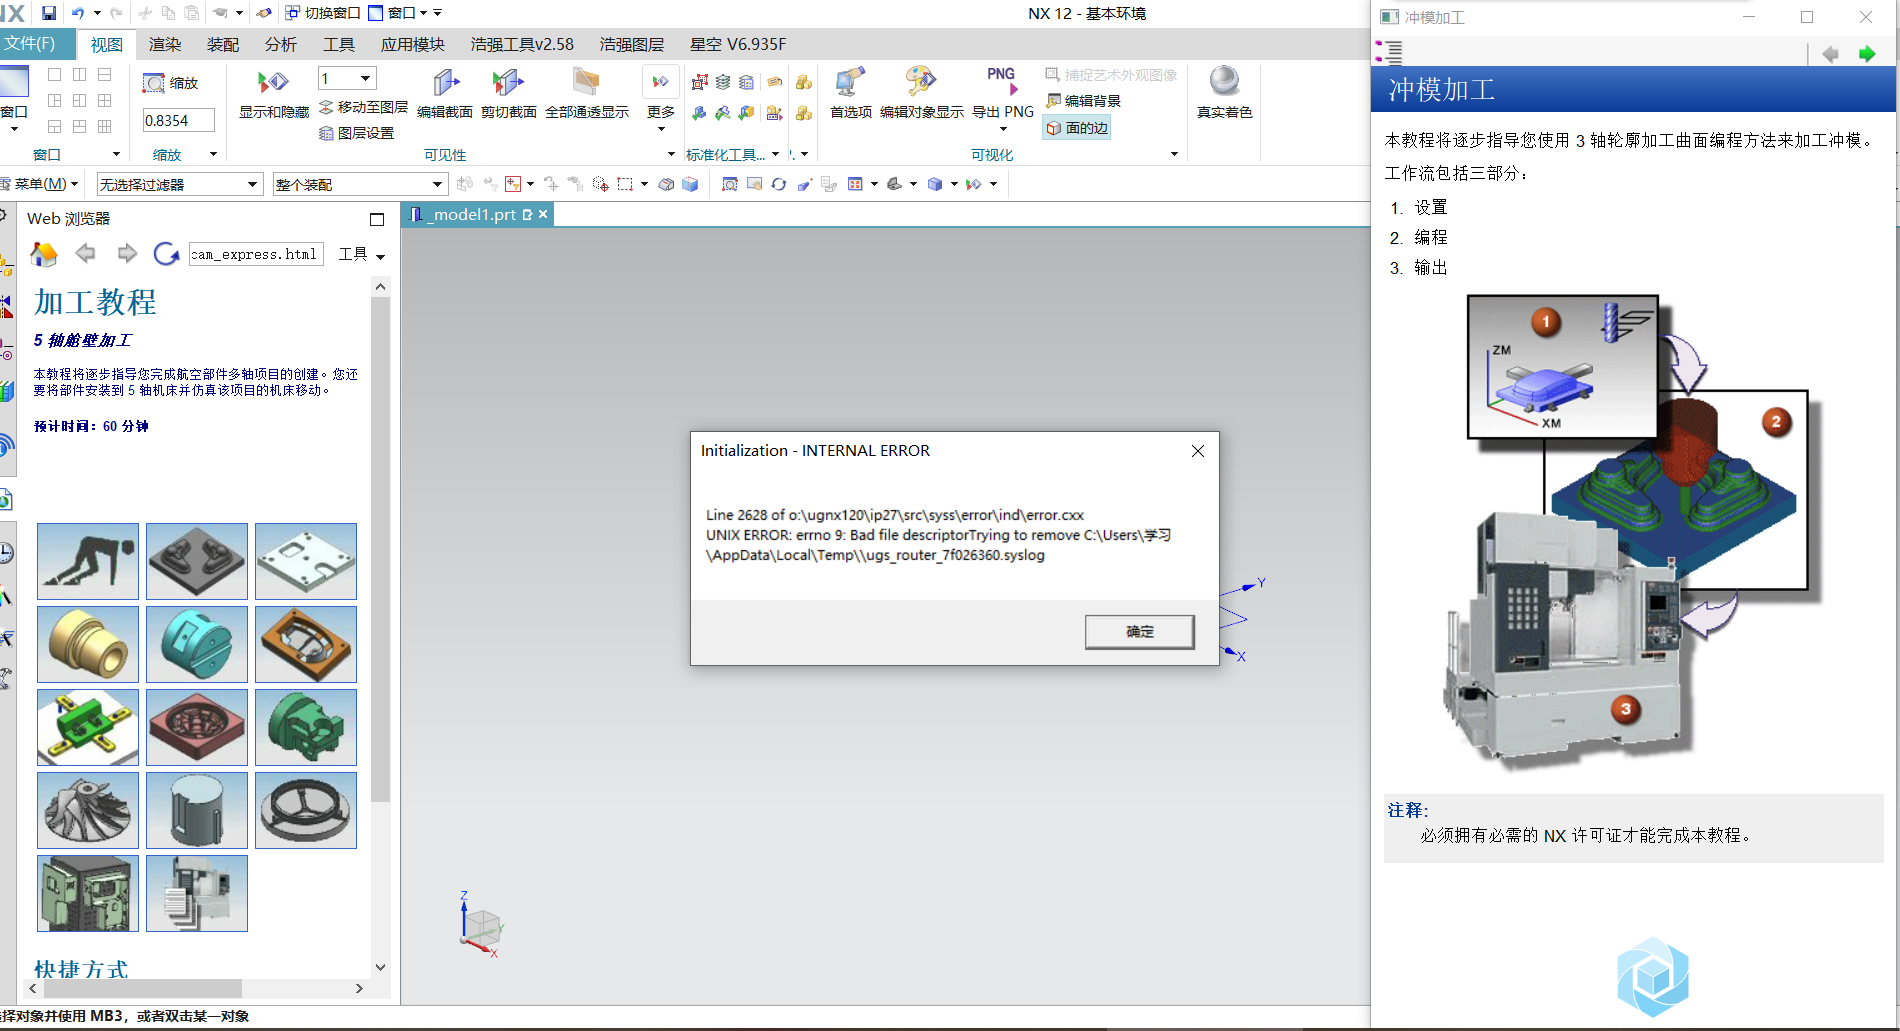Image resolution: width=1900 pixels, height=1031 pixels.
Task: Switch to Assemblies ribbon tab
Action: click(x=223, y=45)
